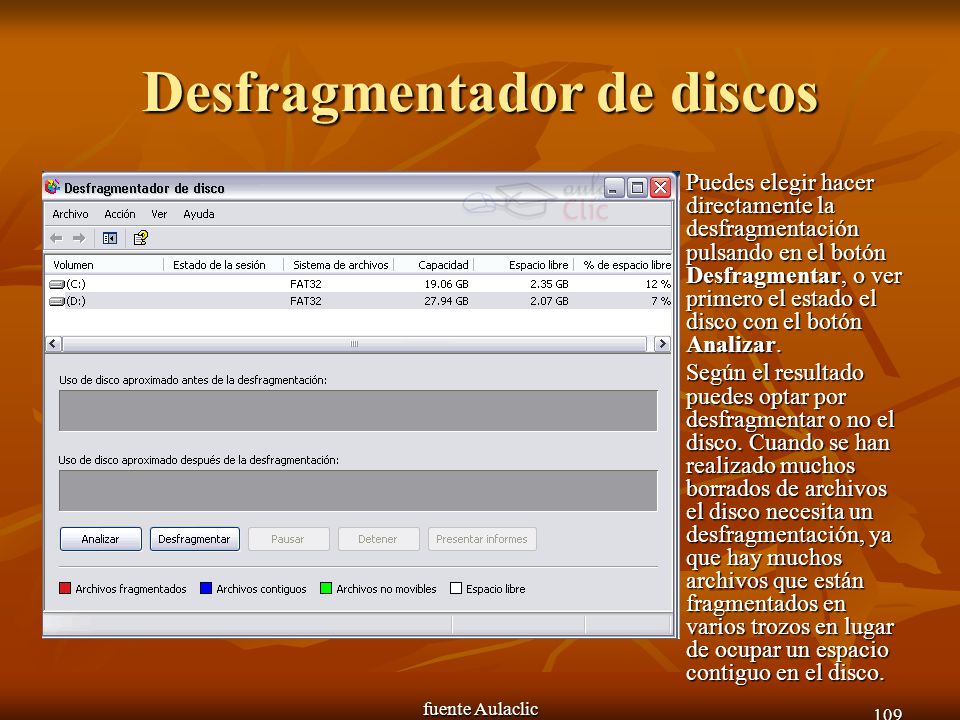Image resolution: width=960 pixels, height=720 pixels.
Task: Minimize the Desfragmentador de disco window
Action: click(614, 187)
